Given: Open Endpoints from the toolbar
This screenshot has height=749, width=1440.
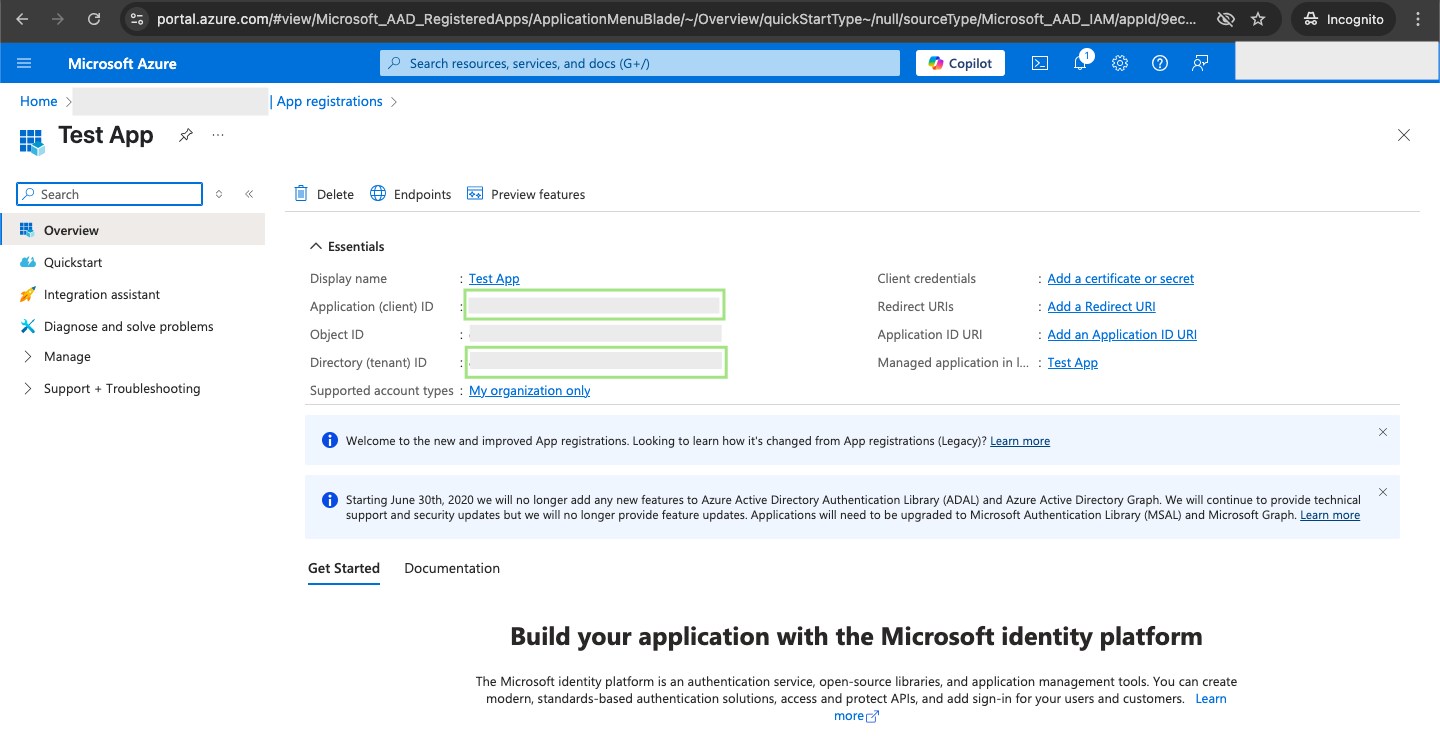Looking at the screenshot, I should 411,194.
